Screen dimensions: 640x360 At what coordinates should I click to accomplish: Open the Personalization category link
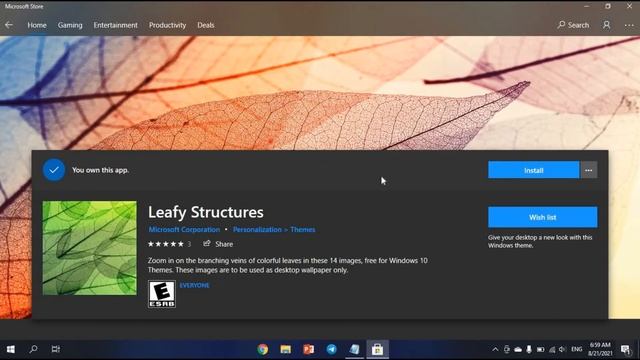coord(257,229)
